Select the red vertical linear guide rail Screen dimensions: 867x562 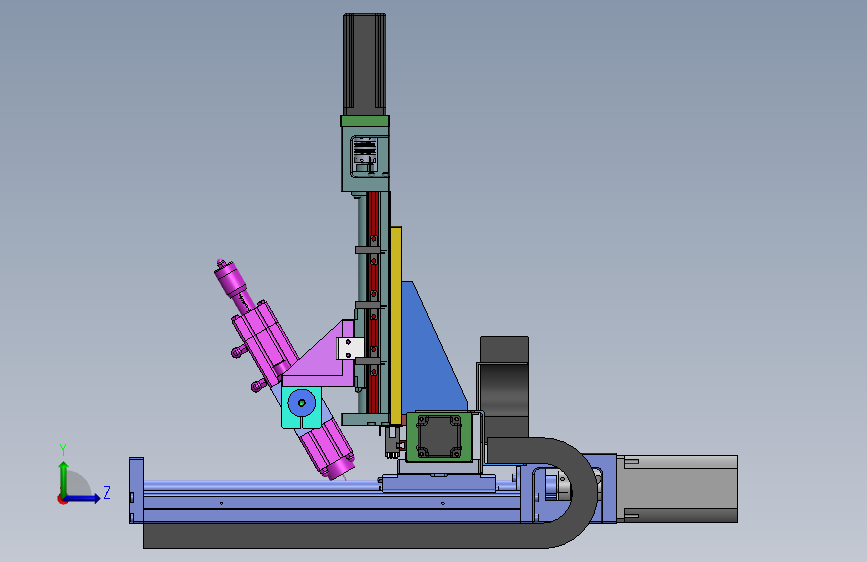pyautogui.click(x=374, y=303)
